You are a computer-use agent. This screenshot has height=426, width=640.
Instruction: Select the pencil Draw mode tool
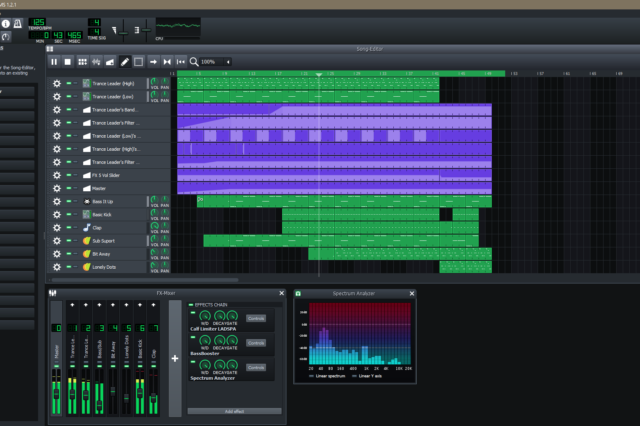point(125,61)
